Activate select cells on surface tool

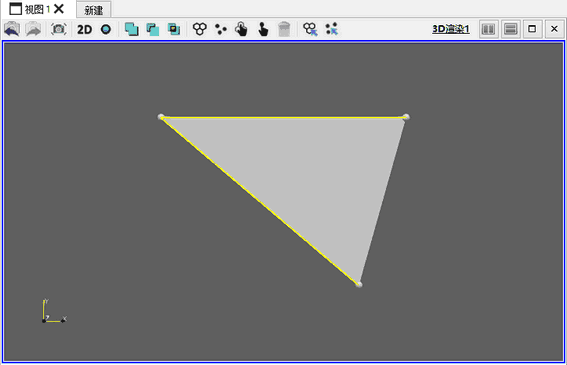200,29
